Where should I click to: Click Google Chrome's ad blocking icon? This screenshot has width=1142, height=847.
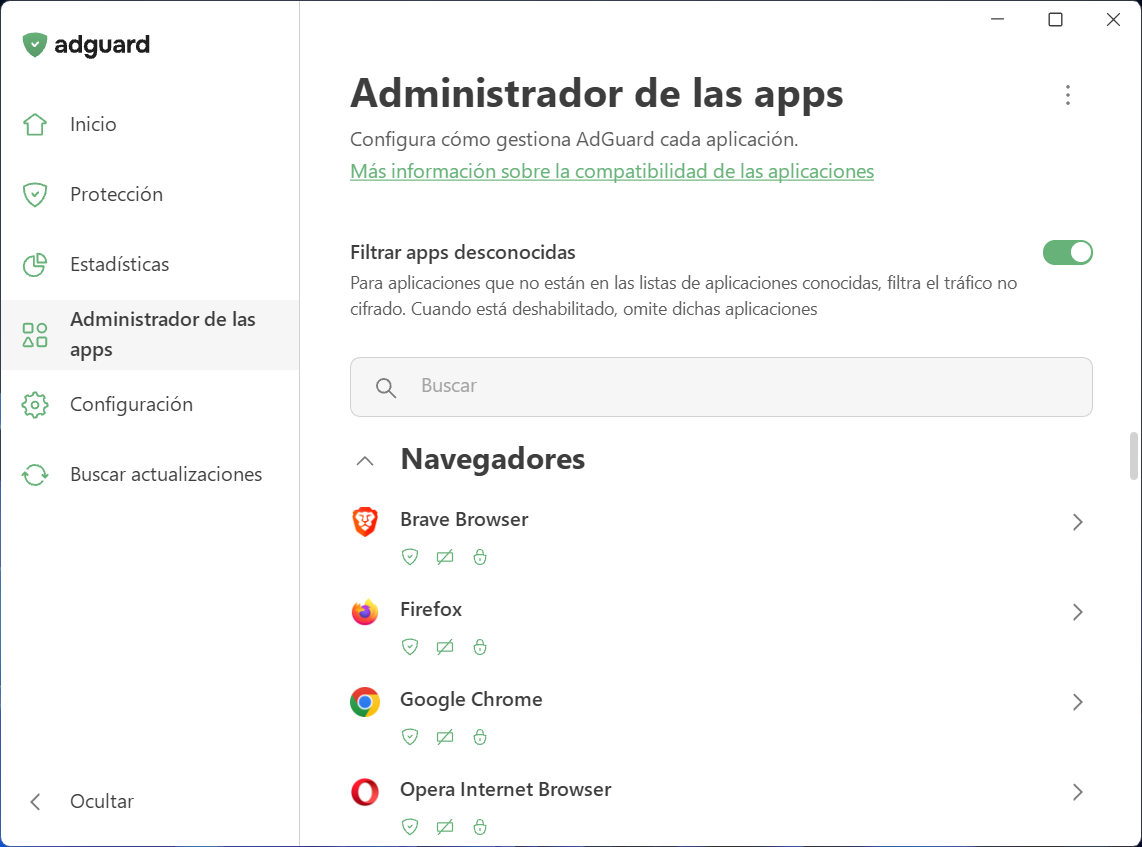point(445,737)
